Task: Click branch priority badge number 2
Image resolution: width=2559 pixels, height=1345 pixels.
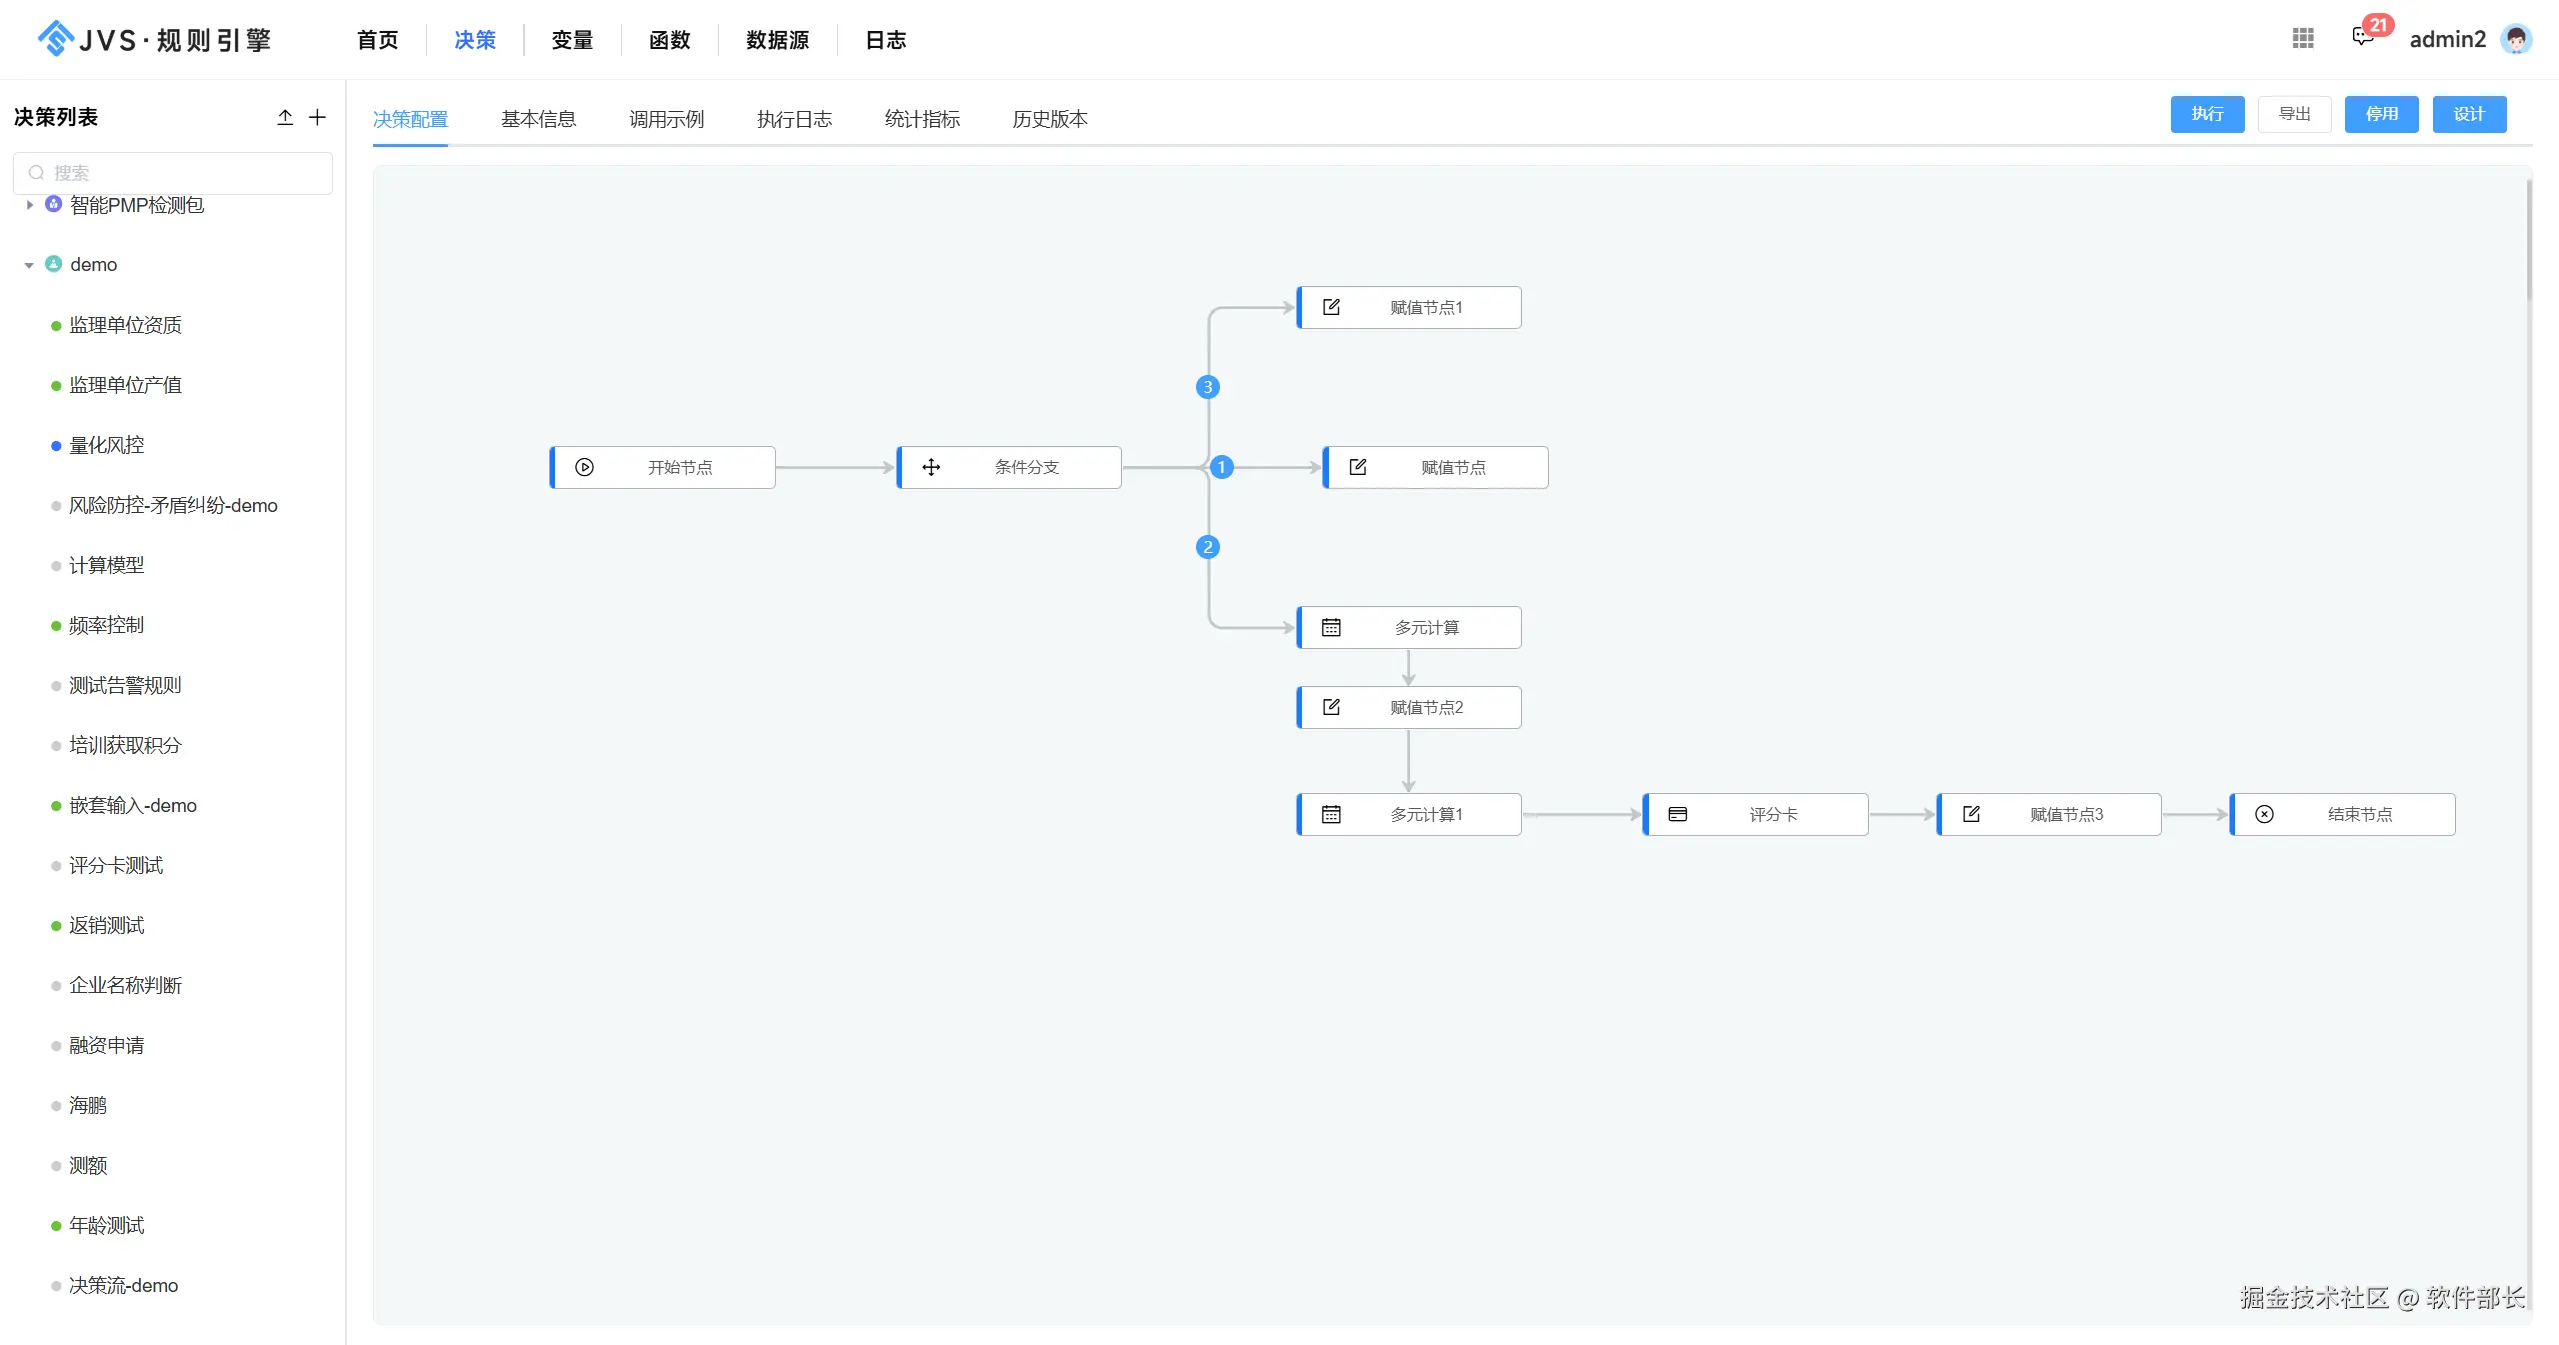Action: [x=1208, y=547]
